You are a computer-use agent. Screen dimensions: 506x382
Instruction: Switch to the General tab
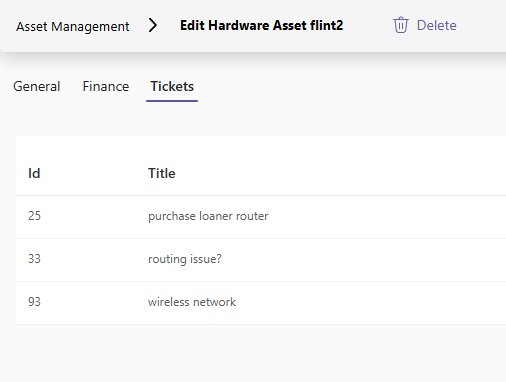(x=37, y=86)
